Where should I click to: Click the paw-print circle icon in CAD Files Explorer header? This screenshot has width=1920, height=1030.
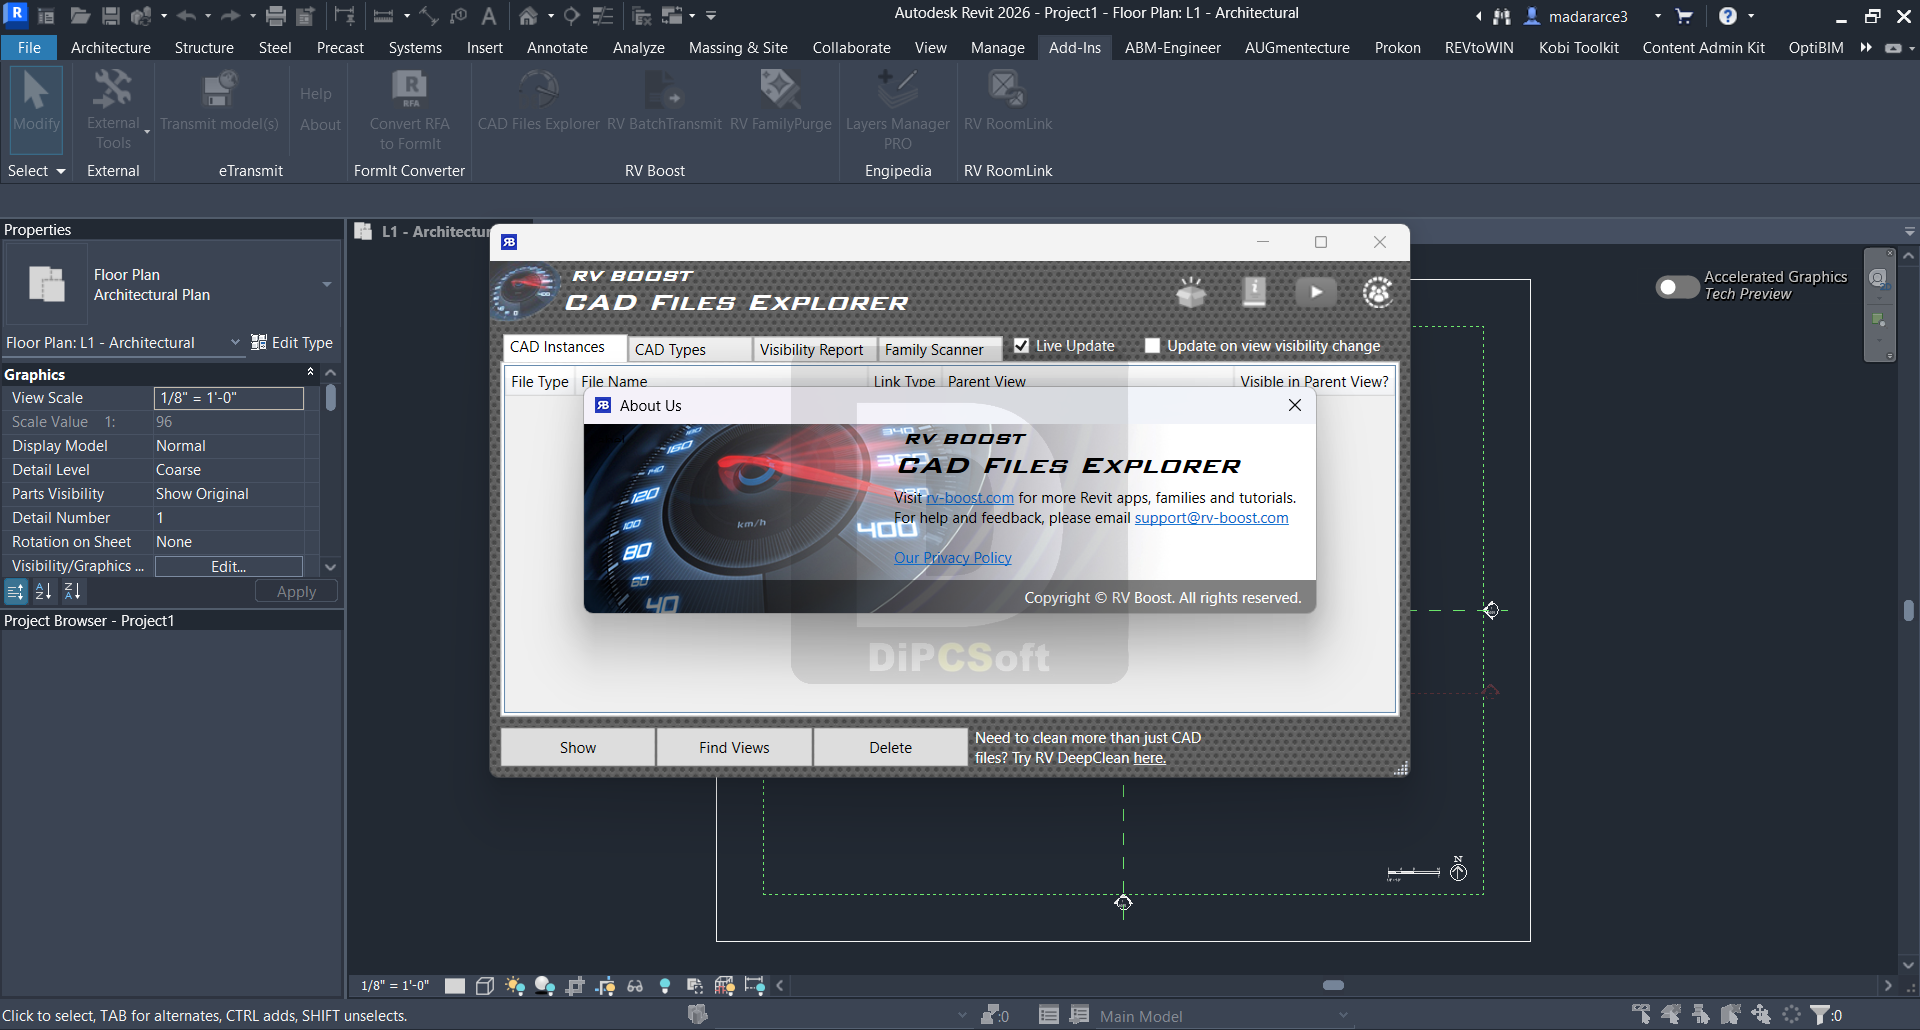tap(1378, 292)
